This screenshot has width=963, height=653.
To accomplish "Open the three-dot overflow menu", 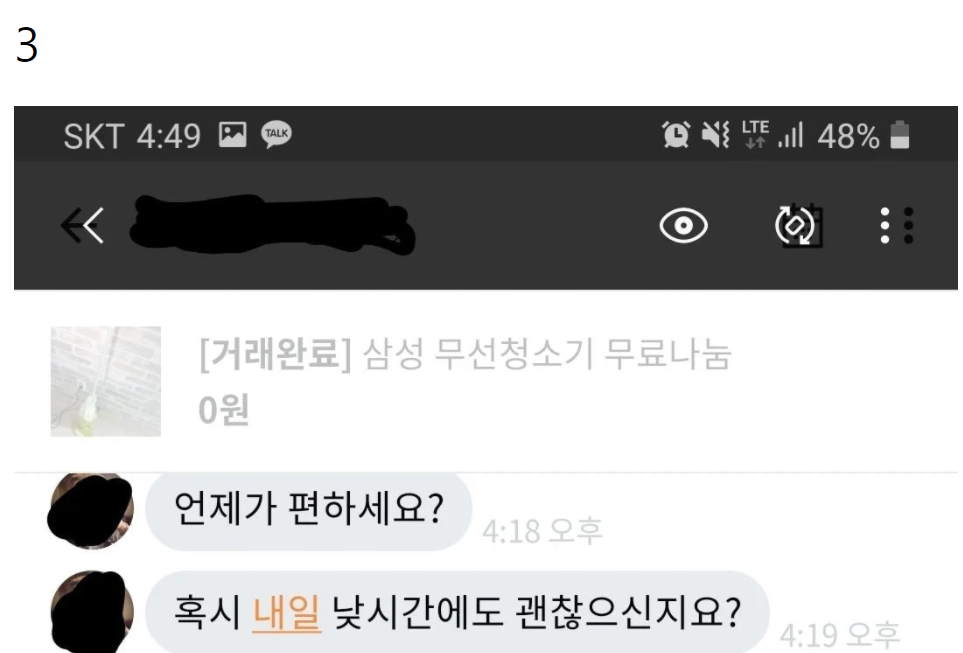I will pyautogui.click(x=897, y=225).
